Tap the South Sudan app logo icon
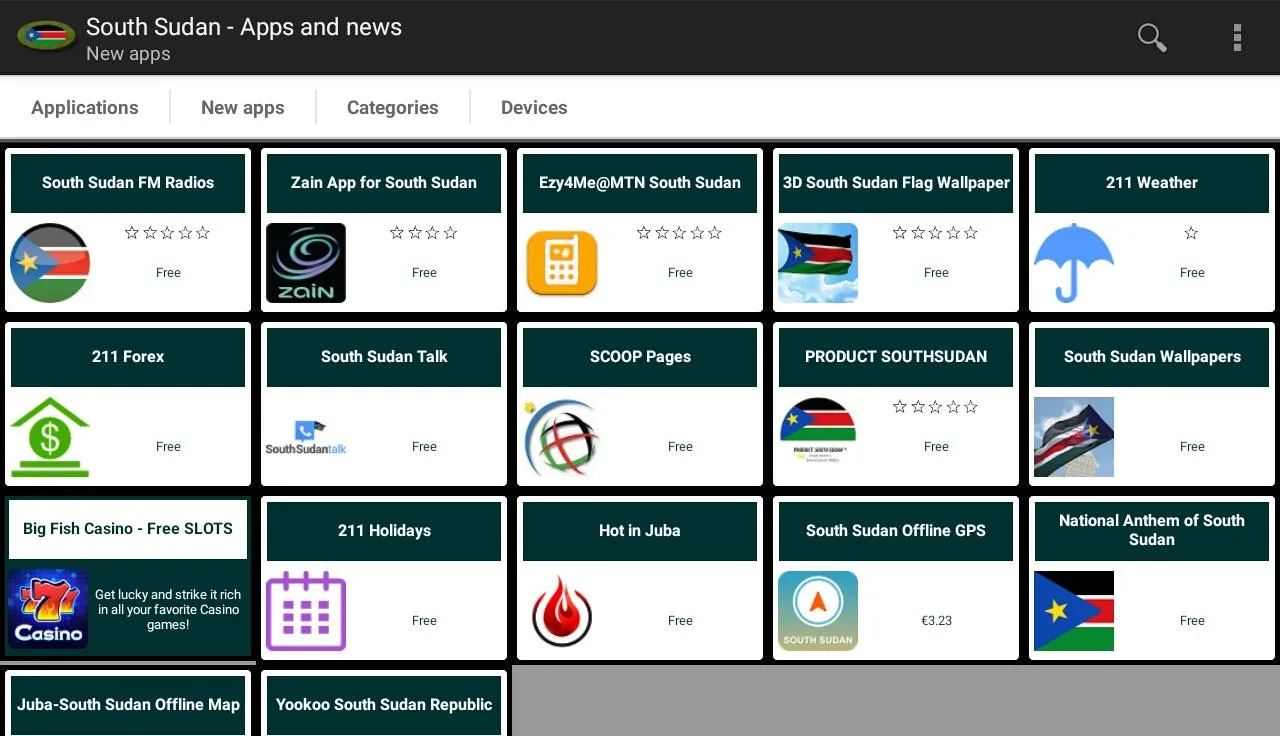This screenshot has height=736, width=1280. (x=46, y=37)
